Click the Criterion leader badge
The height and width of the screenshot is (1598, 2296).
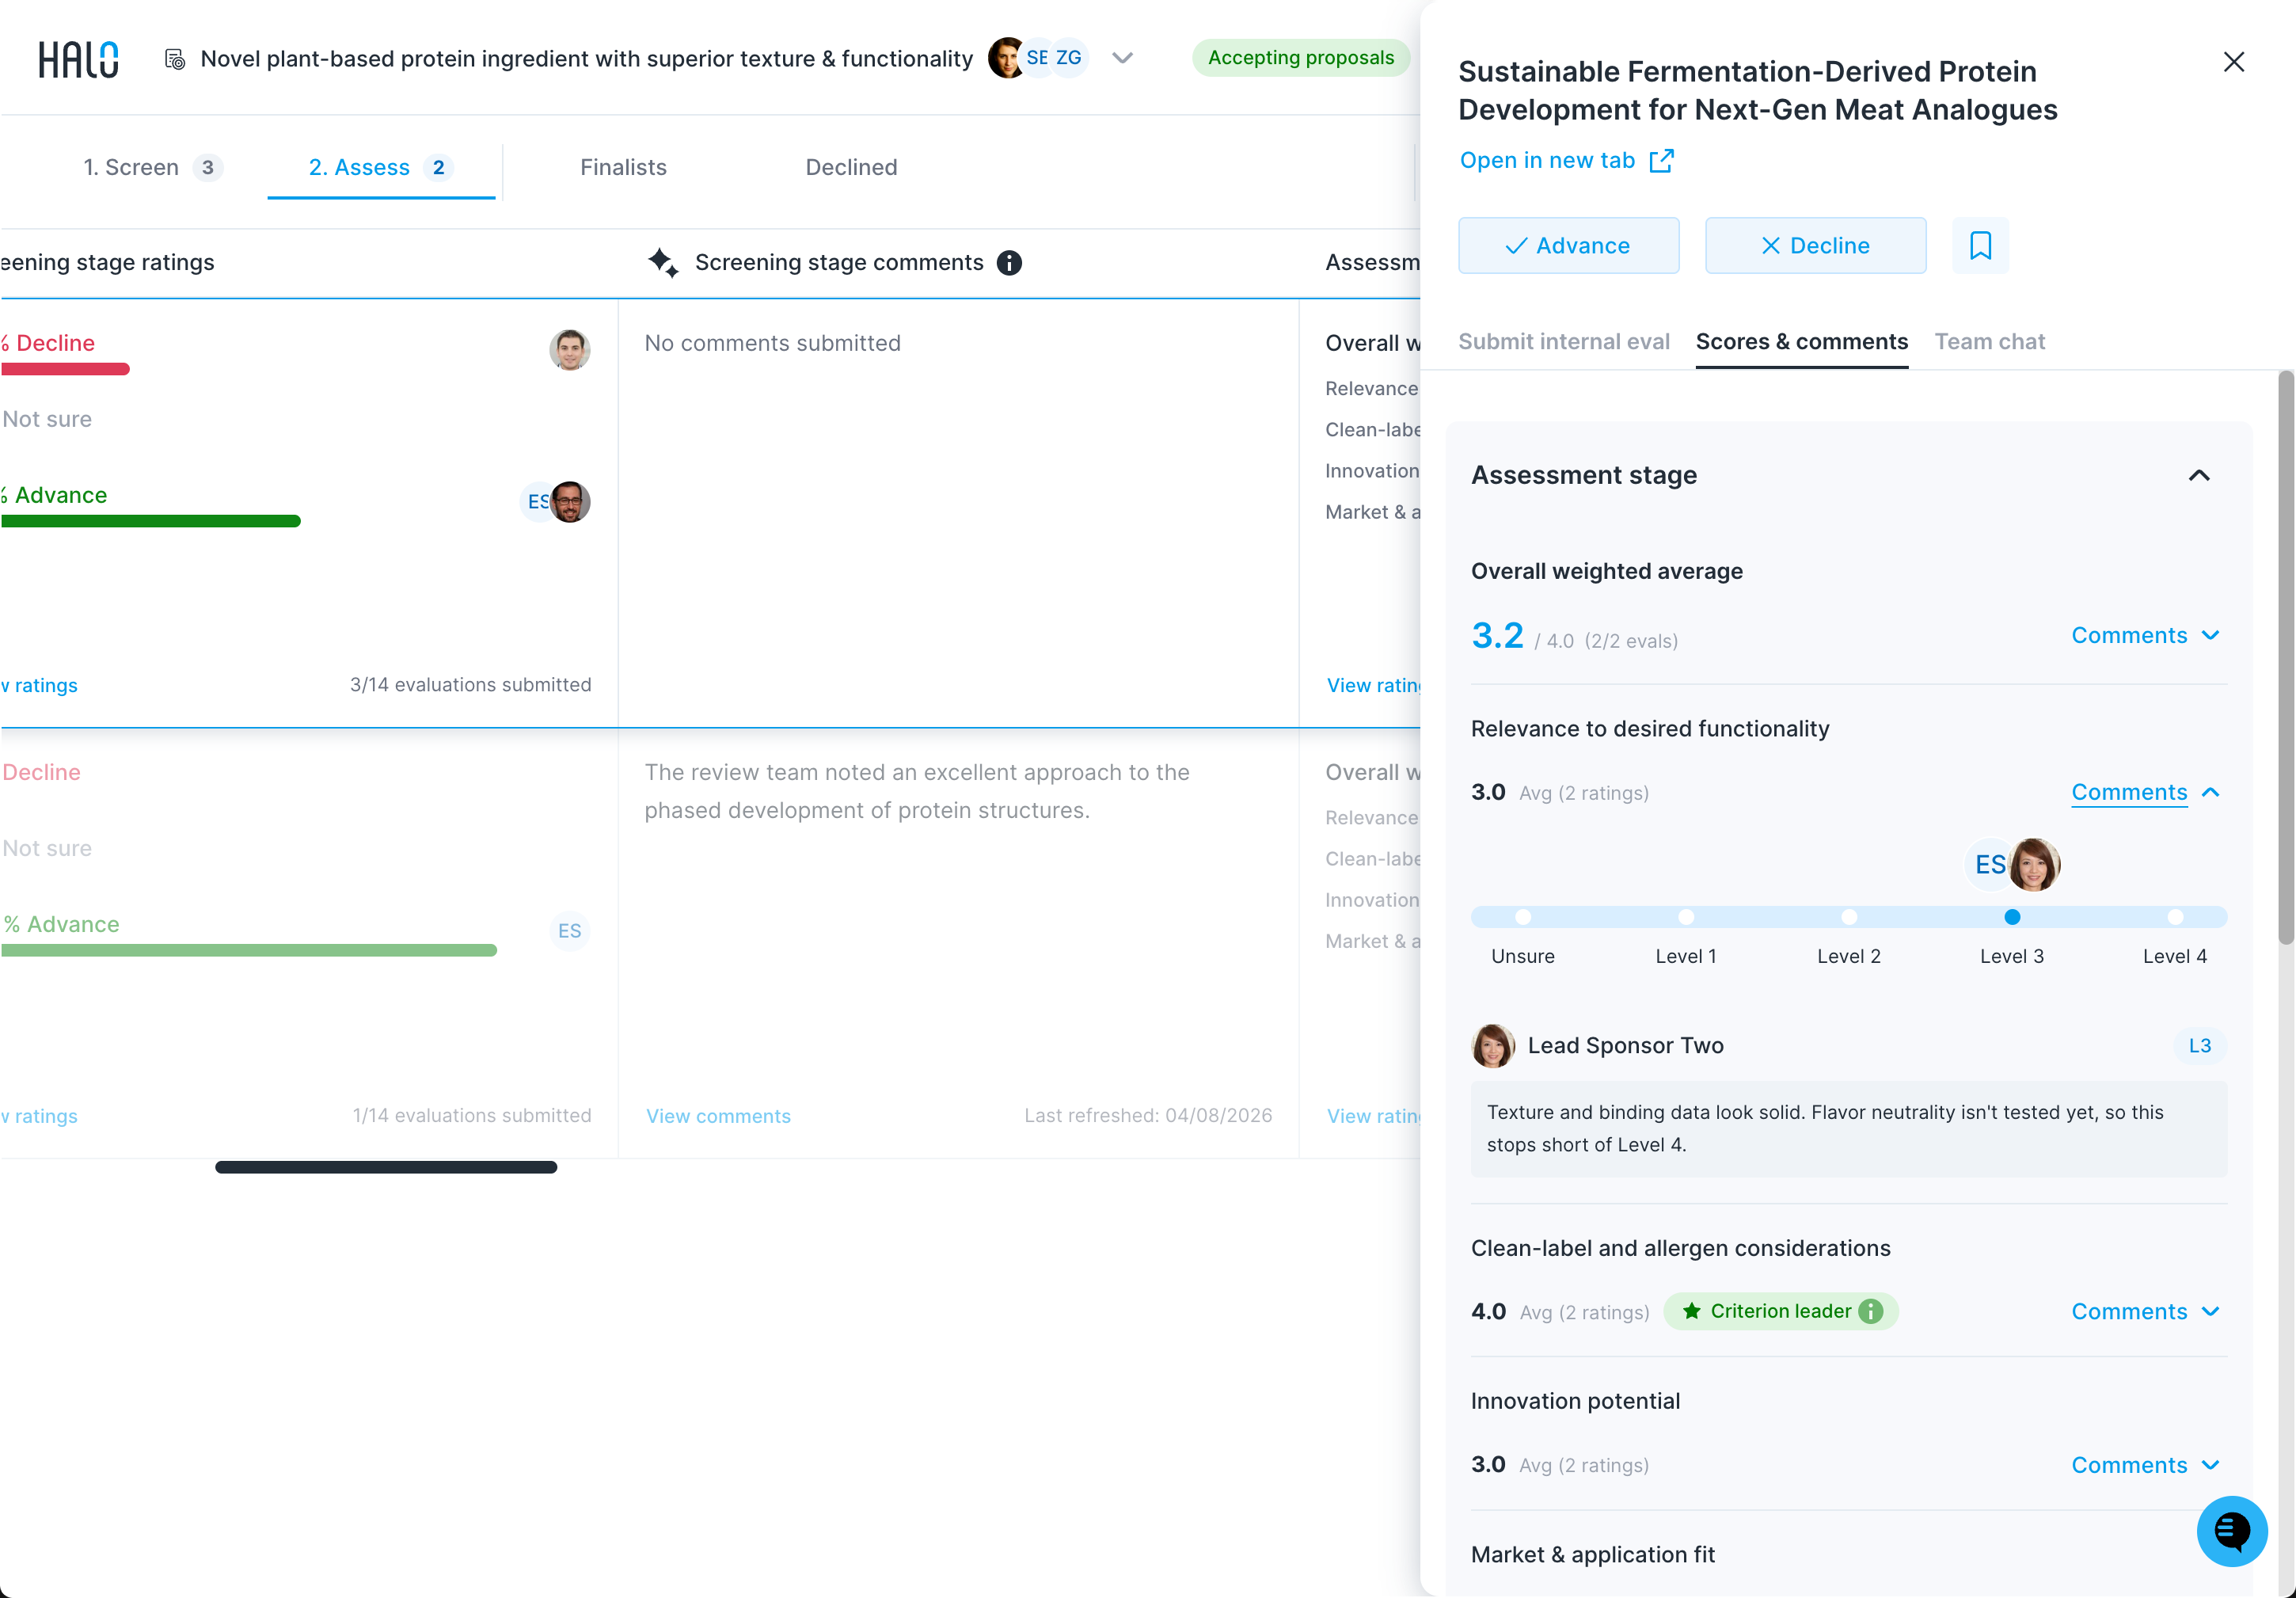[1780, 1311]
